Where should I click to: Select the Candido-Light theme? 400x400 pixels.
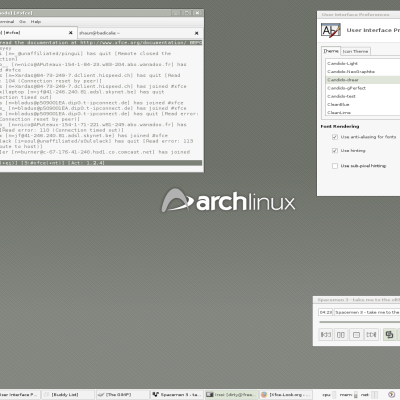pos(363,63)
